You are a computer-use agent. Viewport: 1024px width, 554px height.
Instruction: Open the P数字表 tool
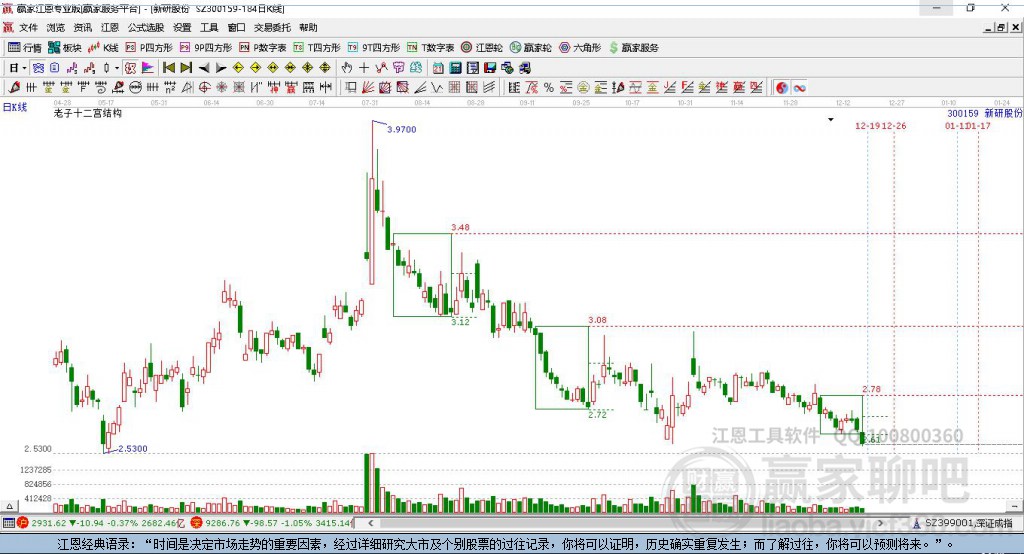click(263, 48)
